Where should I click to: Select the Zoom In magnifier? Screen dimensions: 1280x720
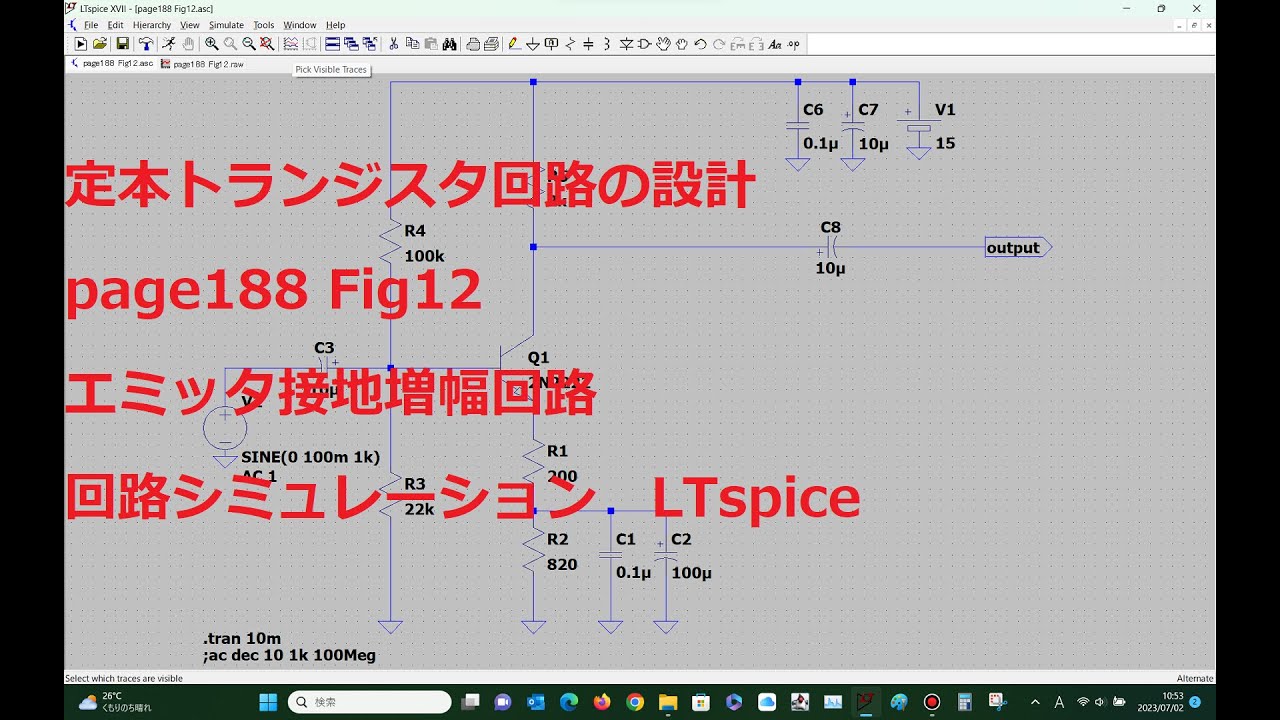pyautogui.click(x=212, y=44)
